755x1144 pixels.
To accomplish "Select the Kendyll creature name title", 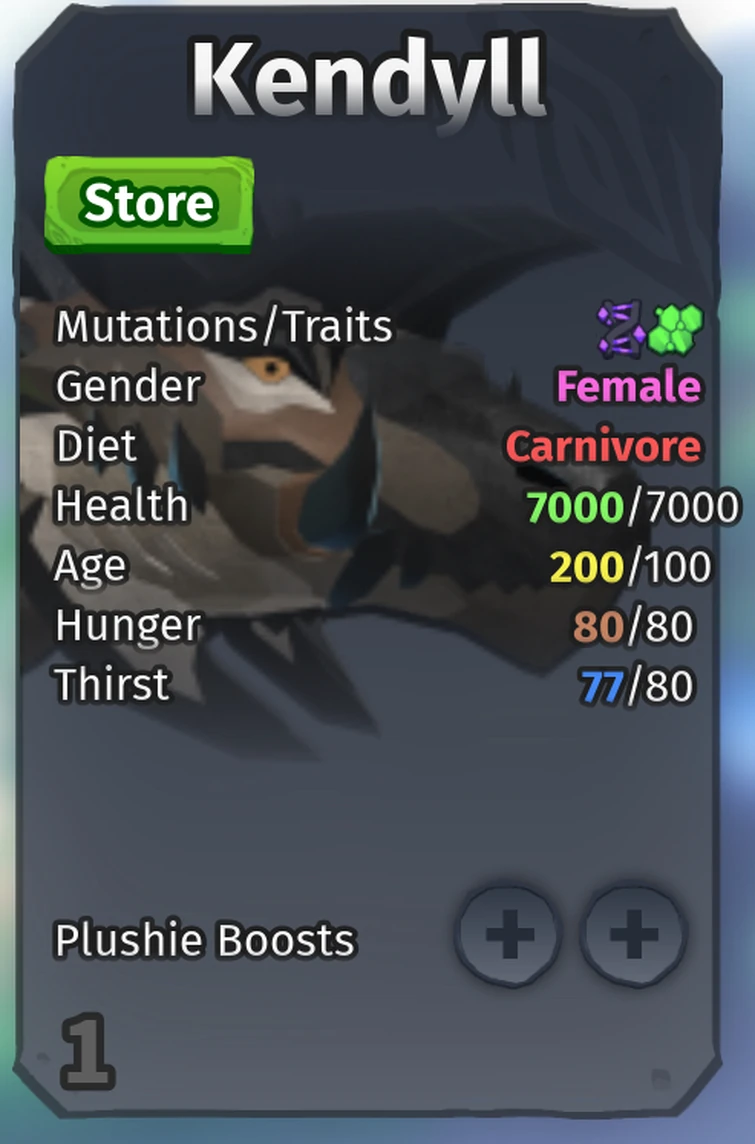I will (x=368, y=79).
